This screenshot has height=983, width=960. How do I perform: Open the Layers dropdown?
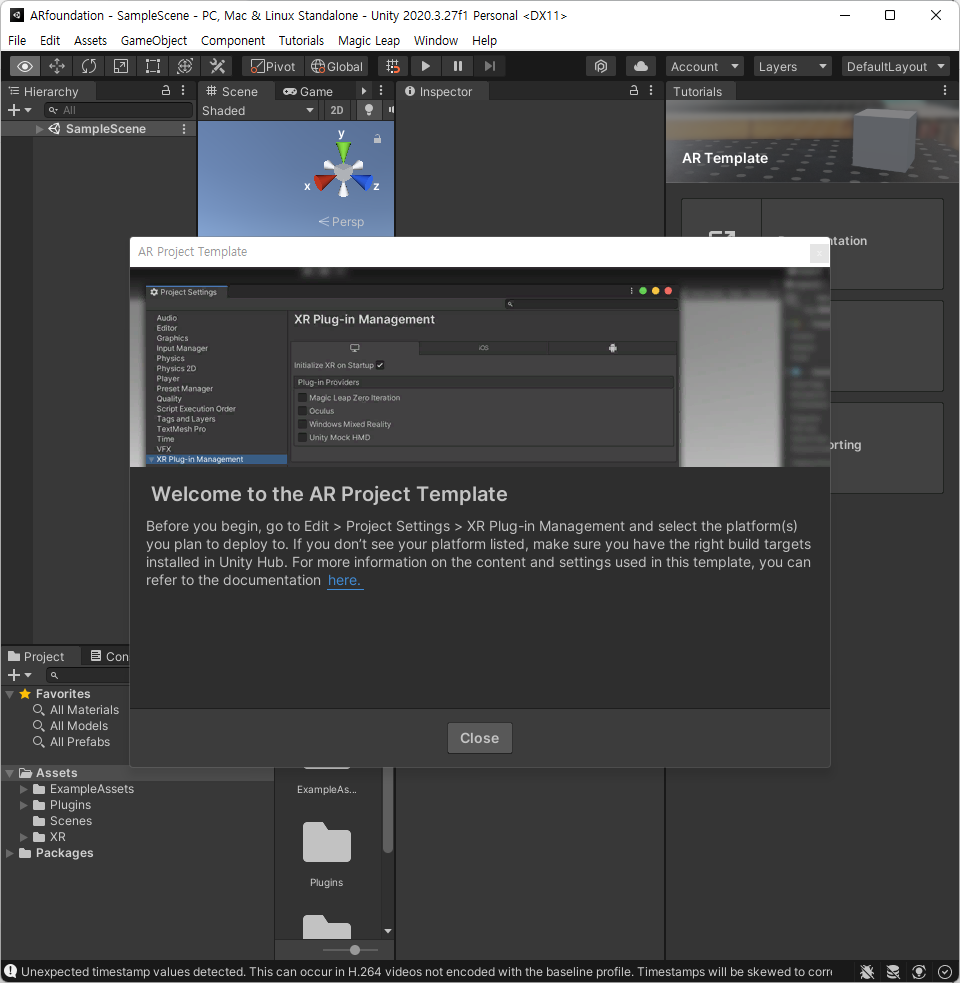(x=793, y=66)
